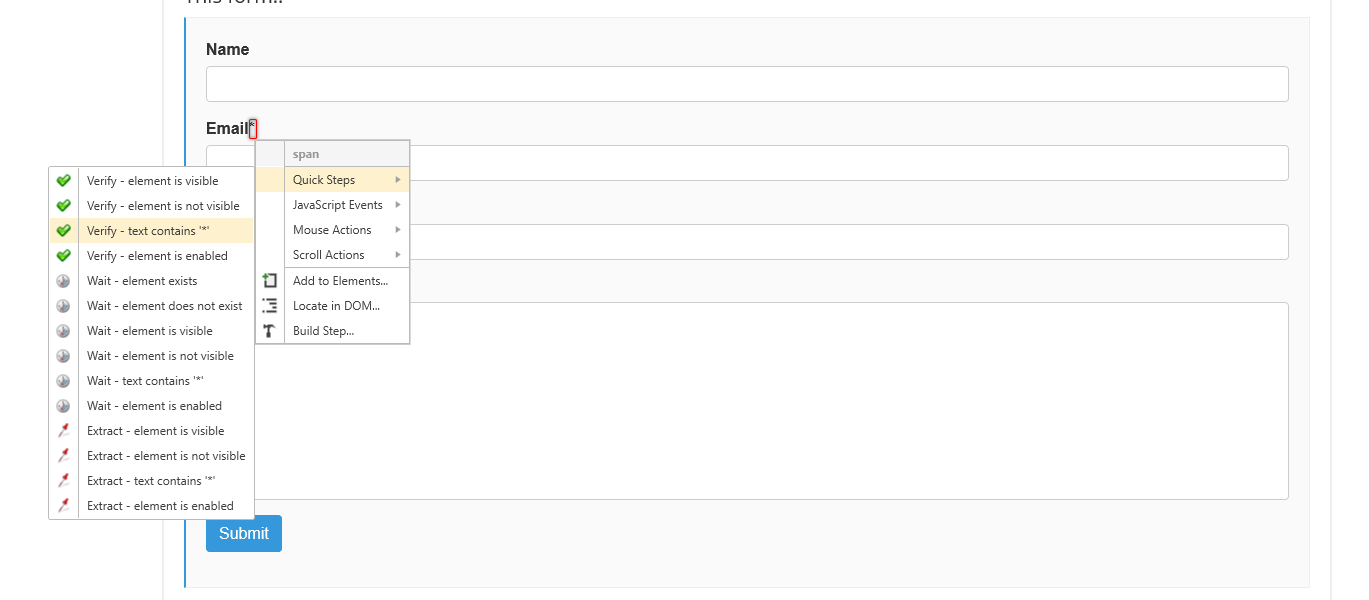Click the Locate in DOM icon
This screenshot has height=600, width=1369.
tap(270, 306)
